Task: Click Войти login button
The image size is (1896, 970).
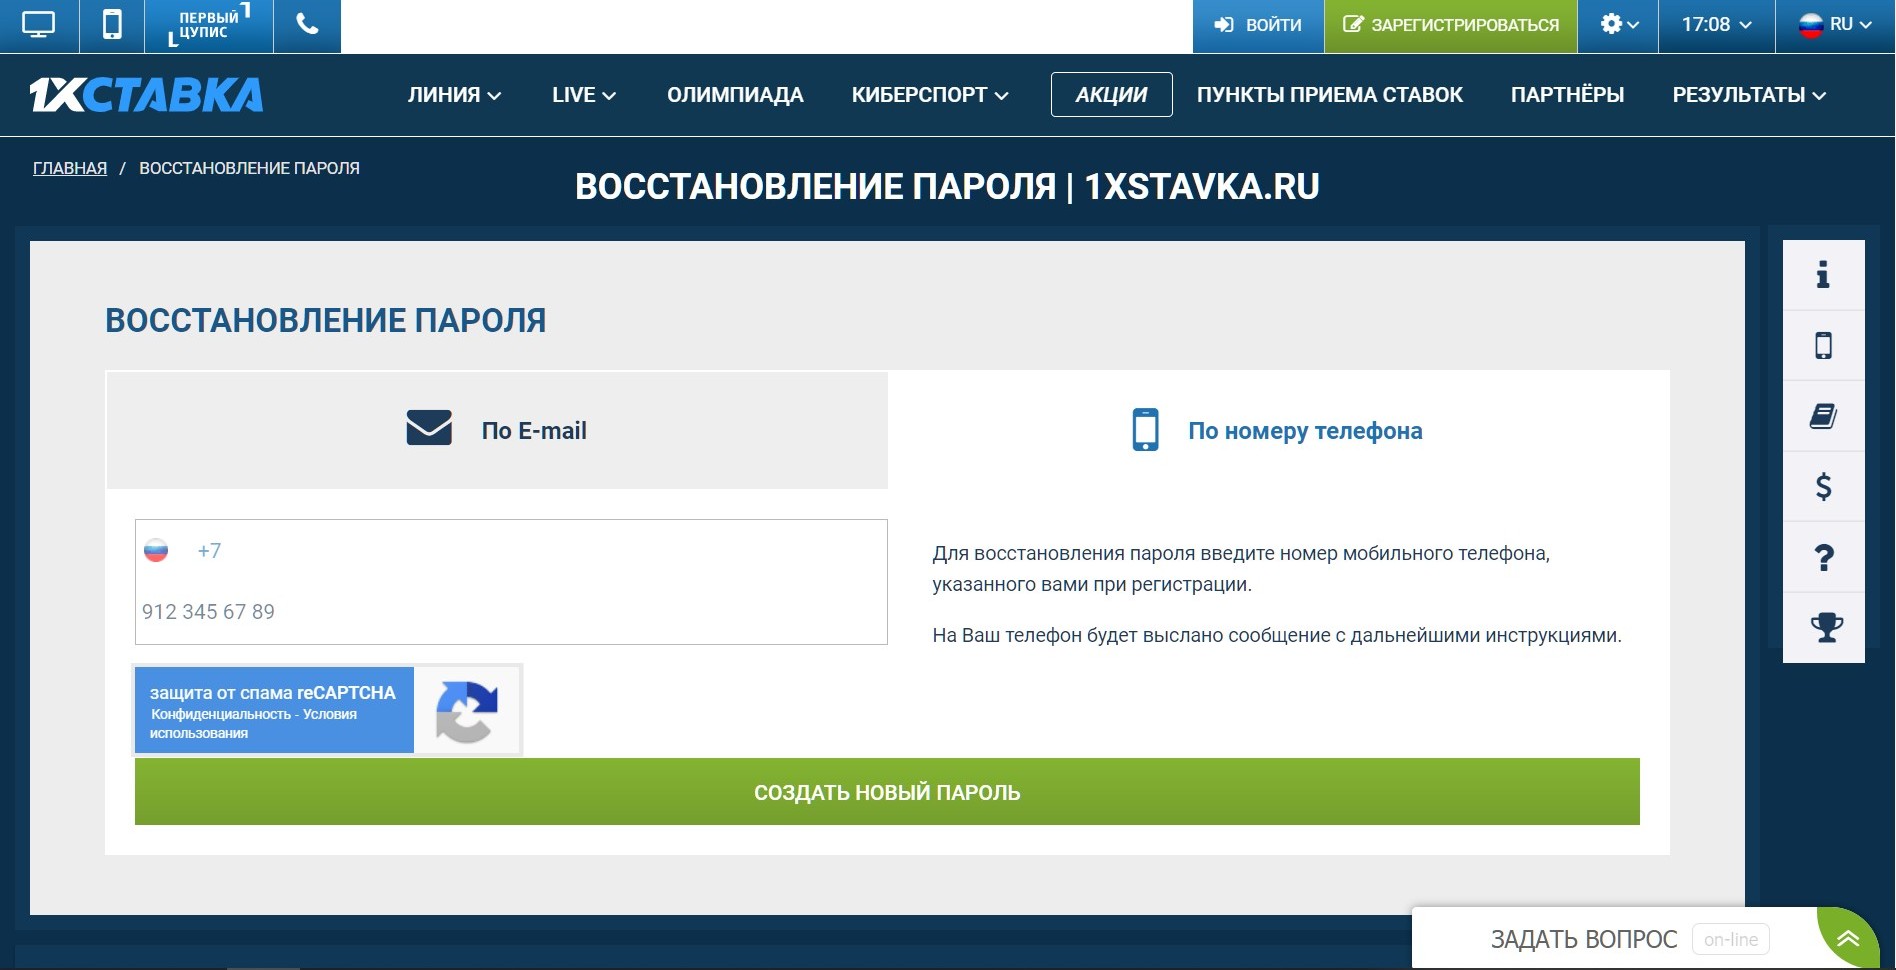Action: [1258, 25]
